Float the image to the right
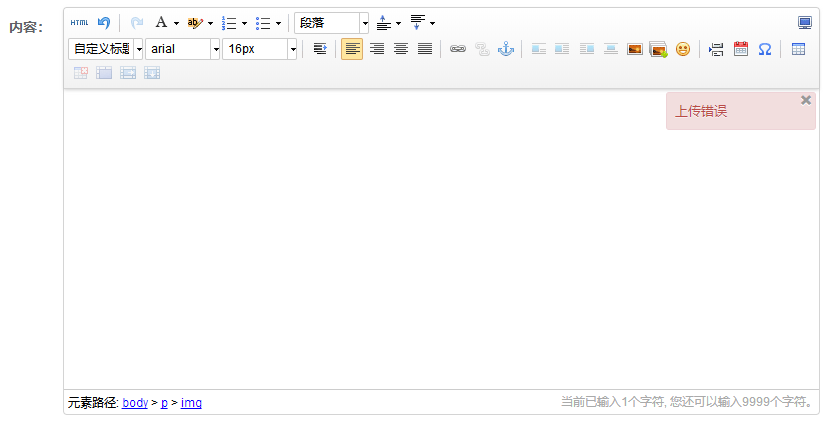The height and width of the screenshot is (424, 823). coord(587,49)
